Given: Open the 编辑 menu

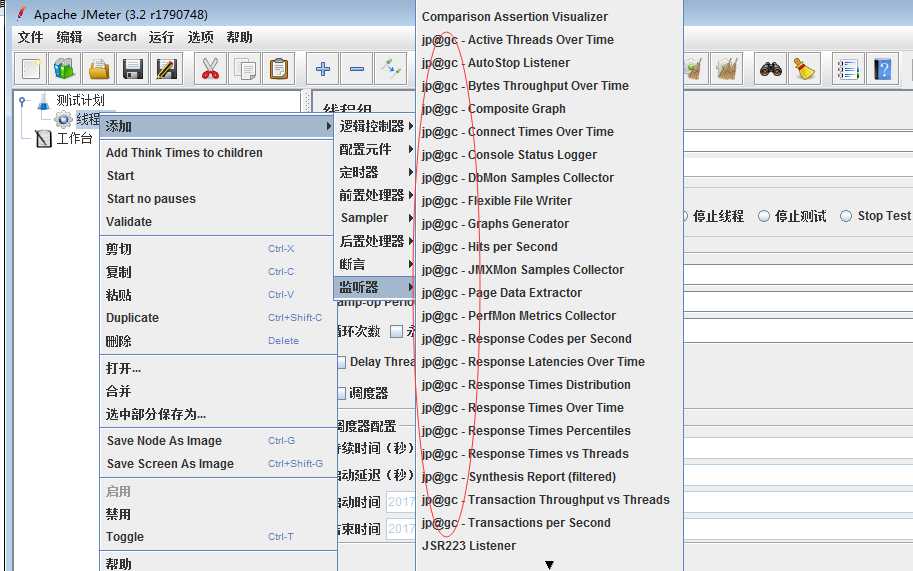Looking at the screenshot, I should (69, 37).
